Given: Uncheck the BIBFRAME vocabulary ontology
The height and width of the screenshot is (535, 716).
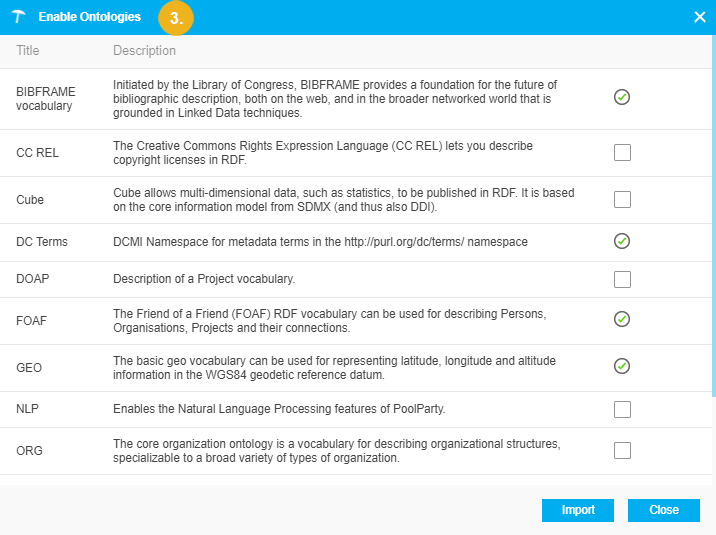Looking at the screenshot, I should pos(622,97).
